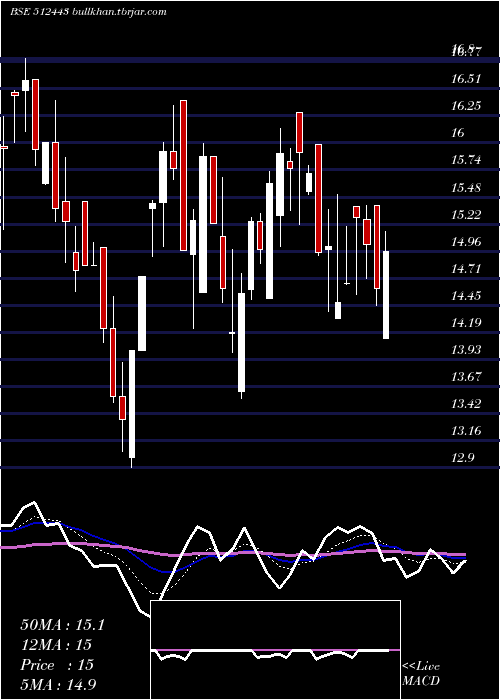Click the 16.25 price axis label

point(466,106)
